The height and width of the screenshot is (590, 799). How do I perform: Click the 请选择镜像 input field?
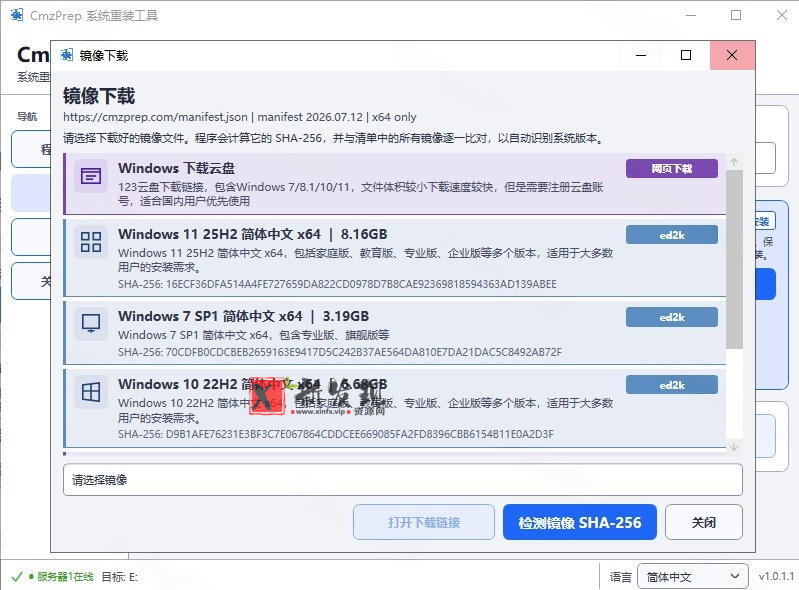pos(403,479)
